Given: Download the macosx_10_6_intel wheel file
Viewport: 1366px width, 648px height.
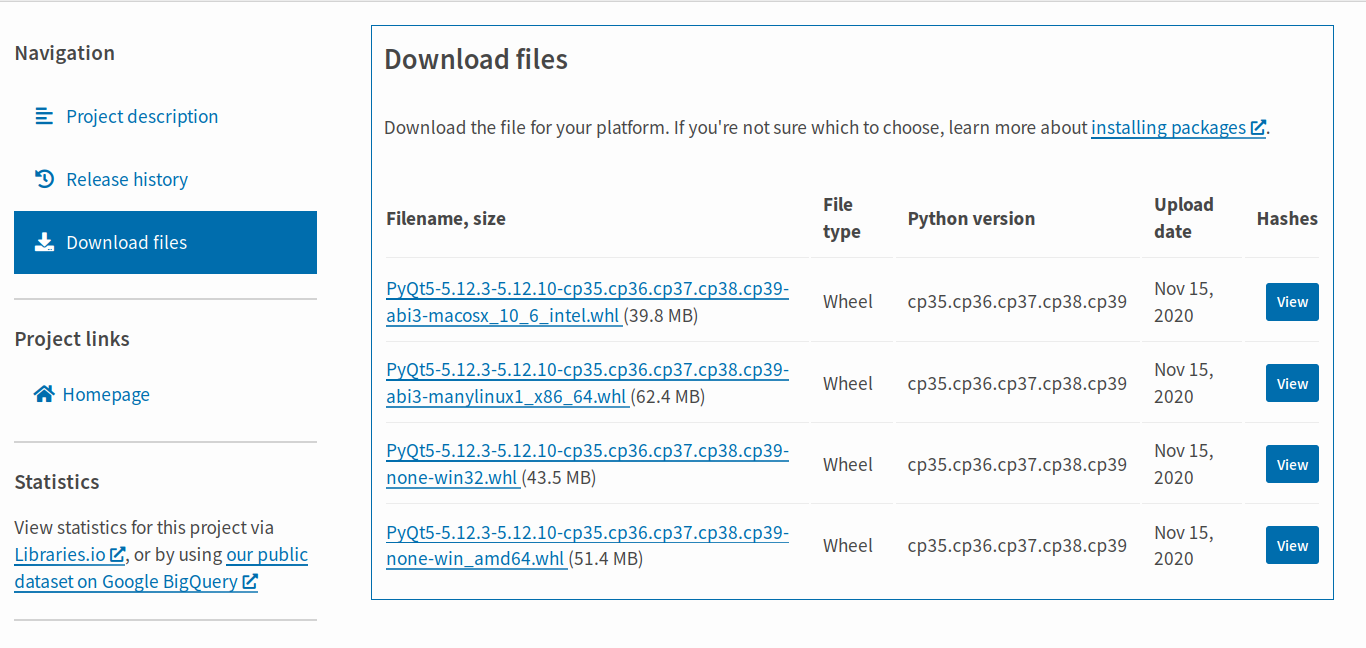Looking at the screenshot, I should click(588, 301).
